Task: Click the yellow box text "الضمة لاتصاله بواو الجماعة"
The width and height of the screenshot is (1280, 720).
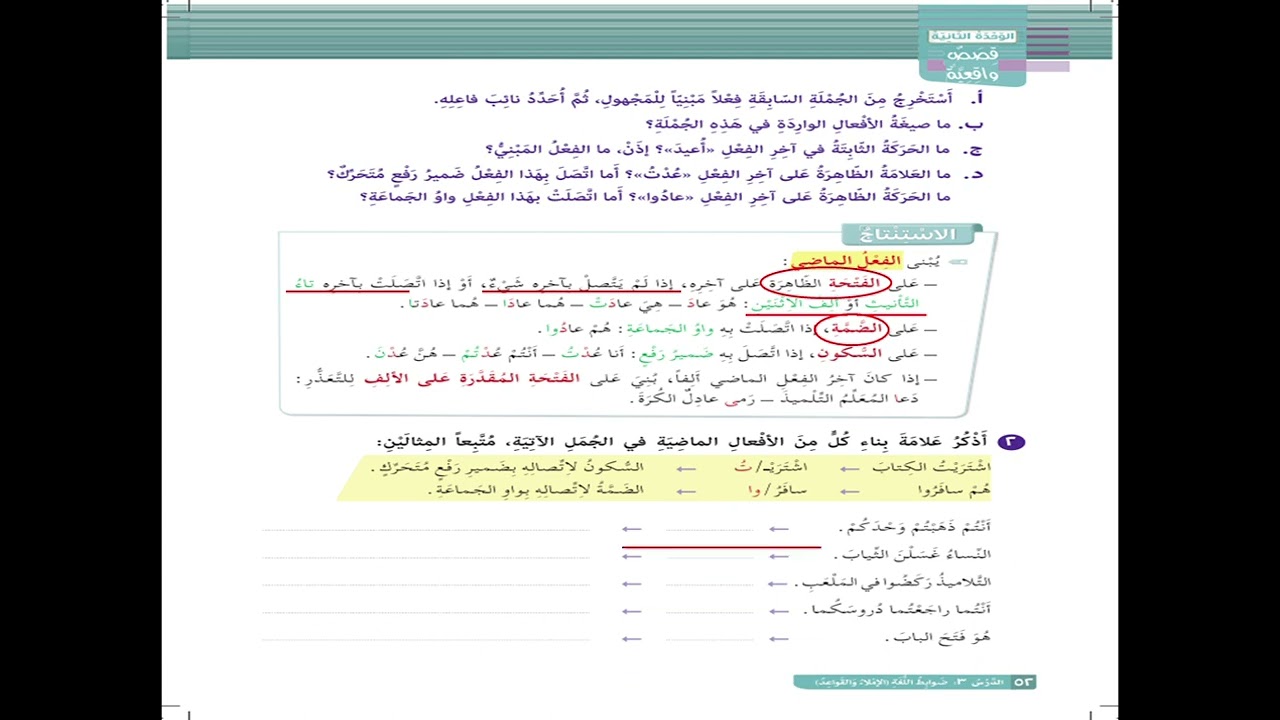Action: click(x=536, y=490)
